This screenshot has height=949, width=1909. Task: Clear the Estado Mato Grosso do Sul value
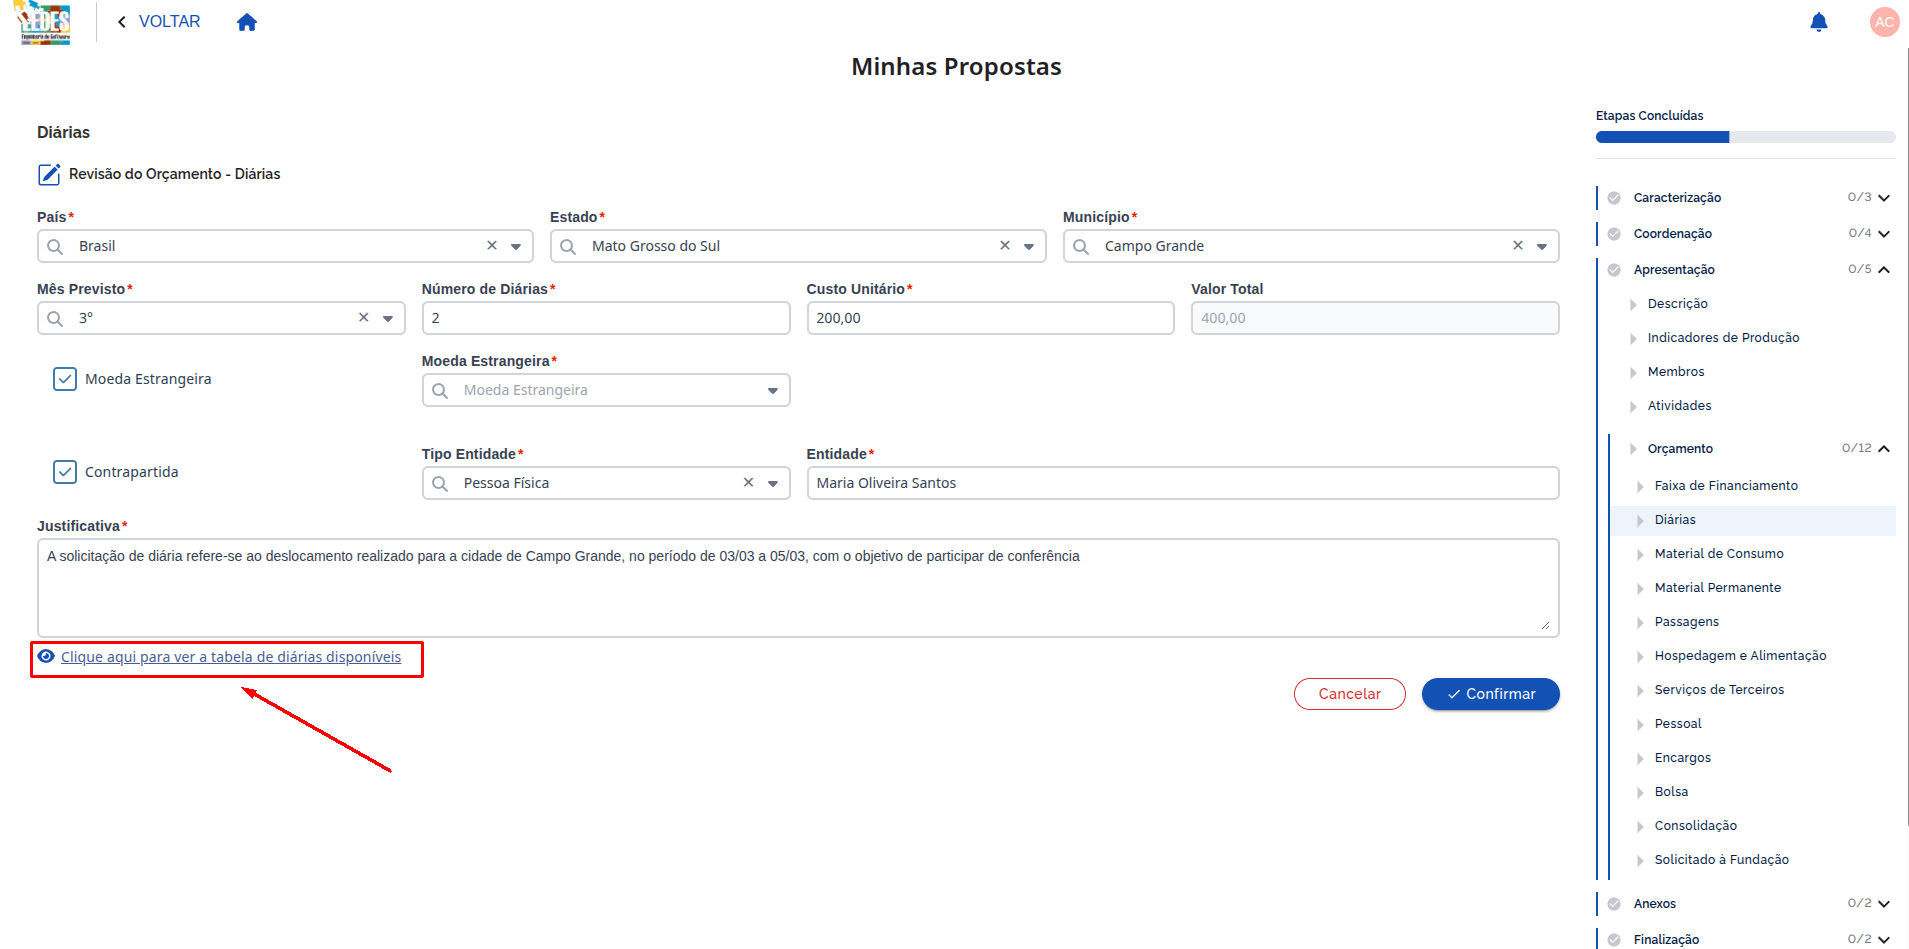pos(1005,245)
